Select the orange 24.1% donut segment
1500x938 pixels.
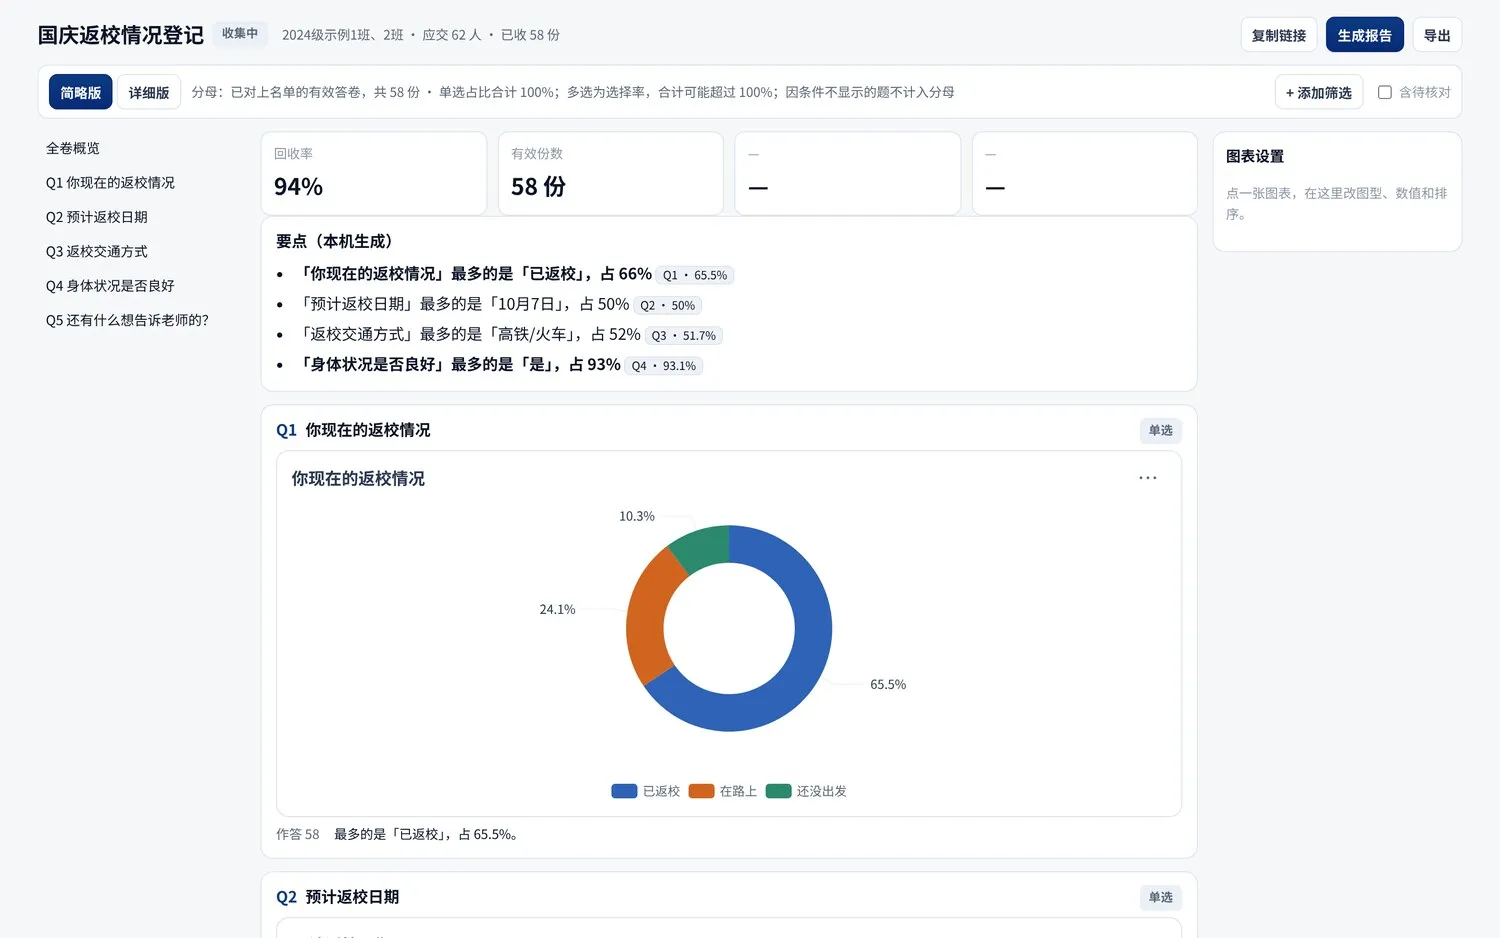point(648,617)
